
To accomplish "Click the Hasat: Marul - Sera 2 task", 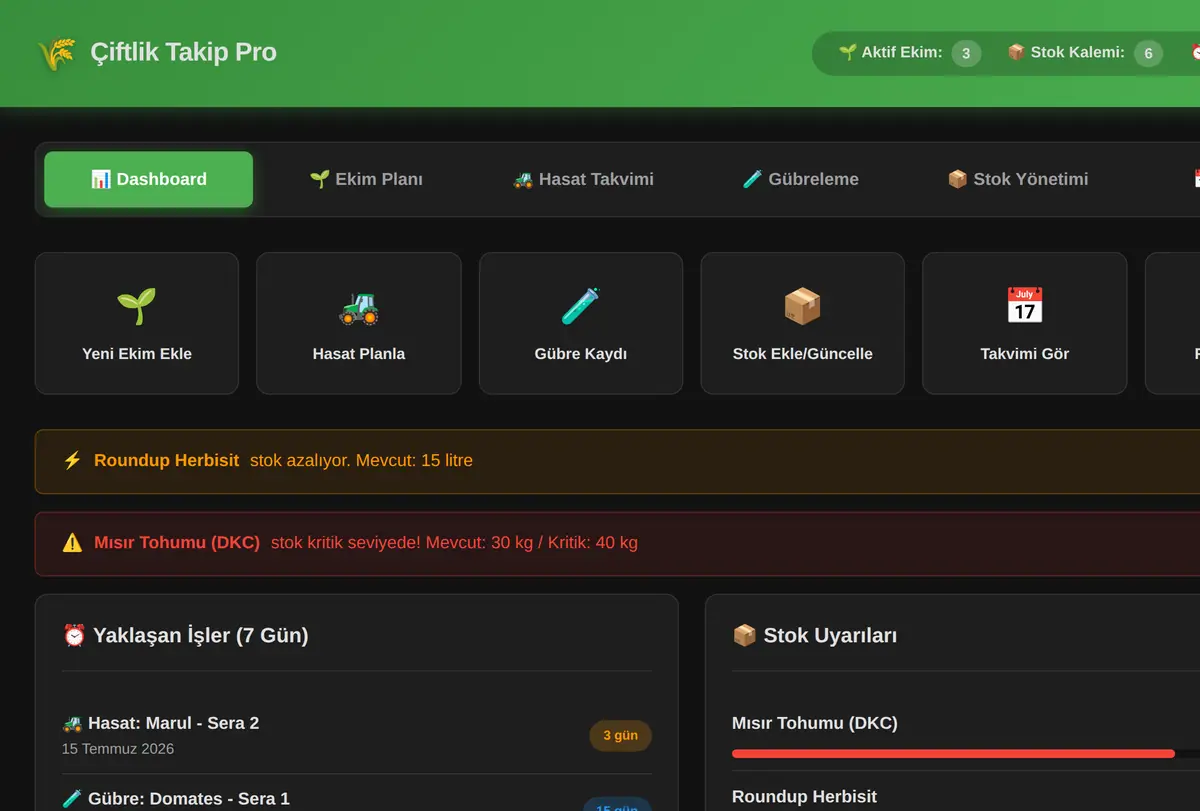I will tap(173, 723).
